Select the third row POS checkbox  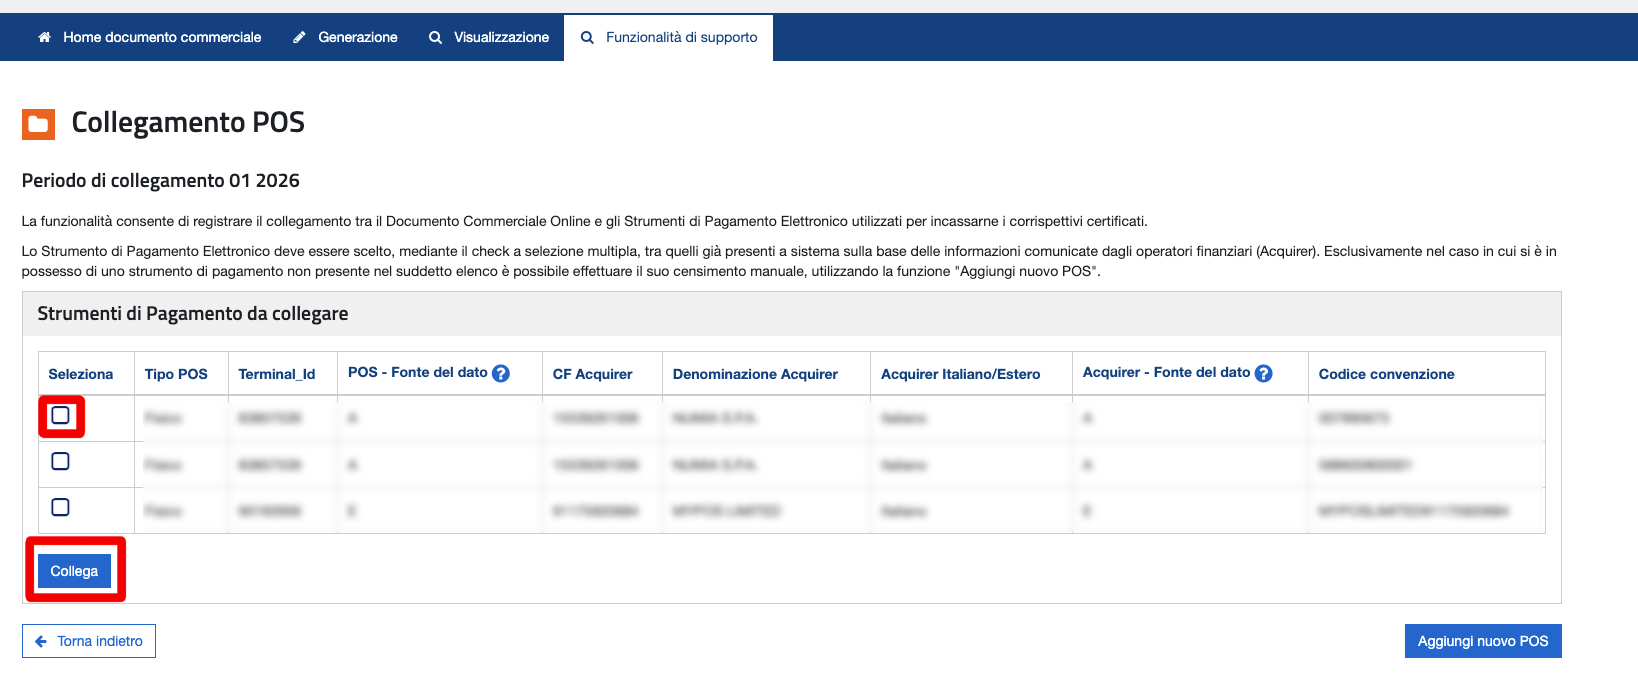pos(61,507)
